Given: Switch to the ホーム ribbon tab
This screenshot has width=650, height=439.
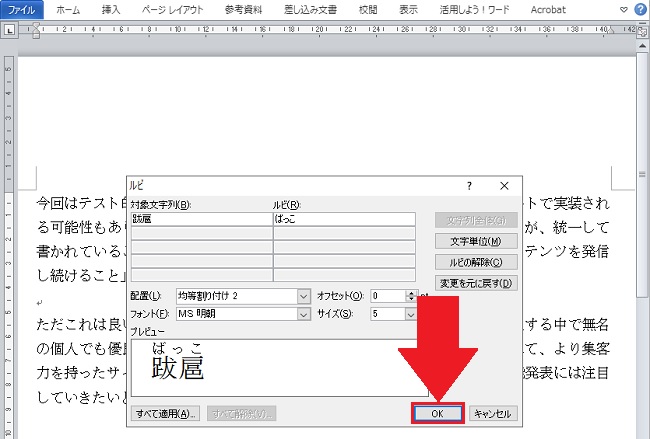Looking at the screenshot, I should [68, 10].
